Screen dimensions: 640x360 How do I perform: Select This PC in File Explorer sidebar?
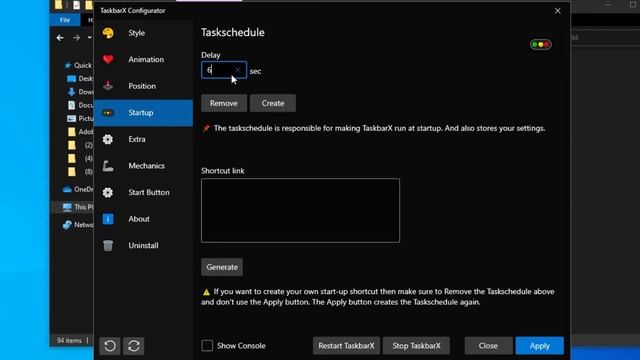[78, 207]
